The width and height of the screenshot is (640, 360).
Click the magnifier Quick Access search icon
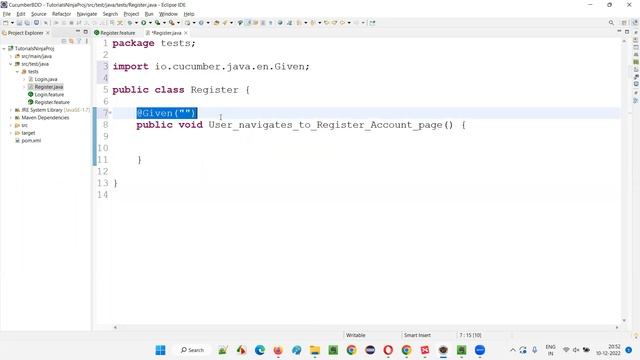pyautogui.click(x=611, y=23)
